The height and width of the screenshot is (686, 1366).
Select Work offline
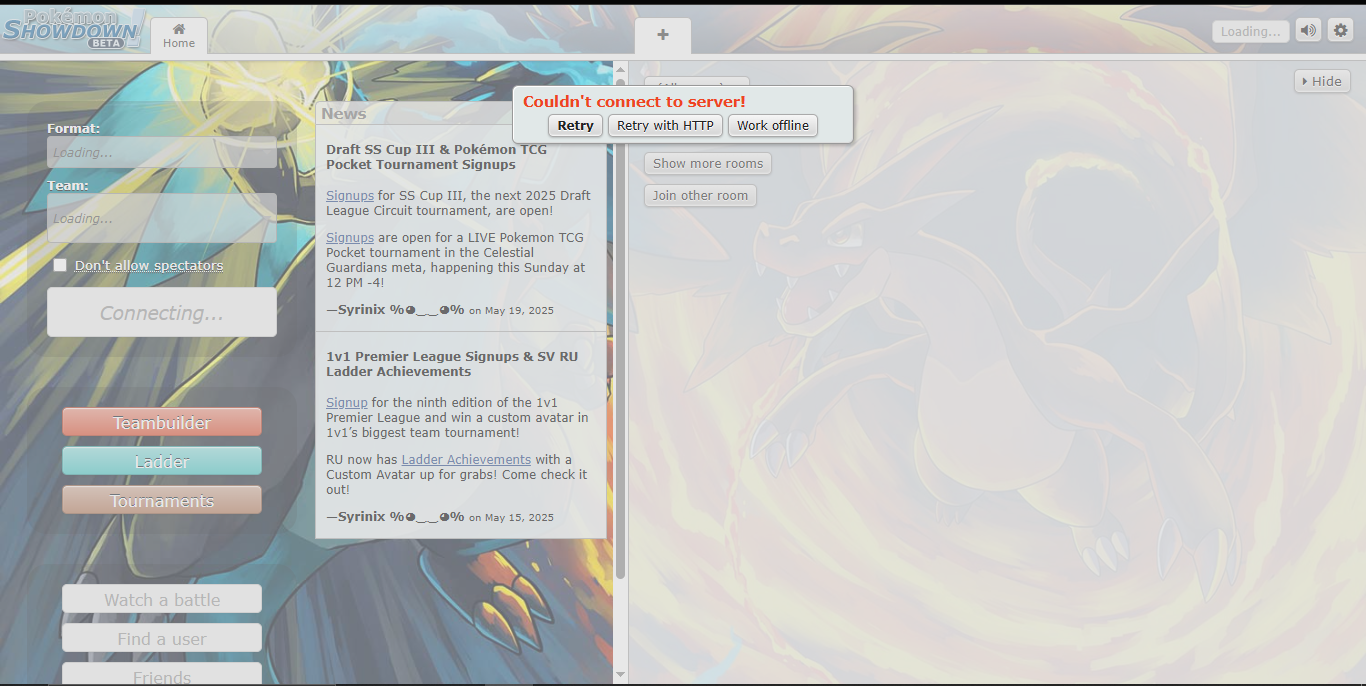773,125
